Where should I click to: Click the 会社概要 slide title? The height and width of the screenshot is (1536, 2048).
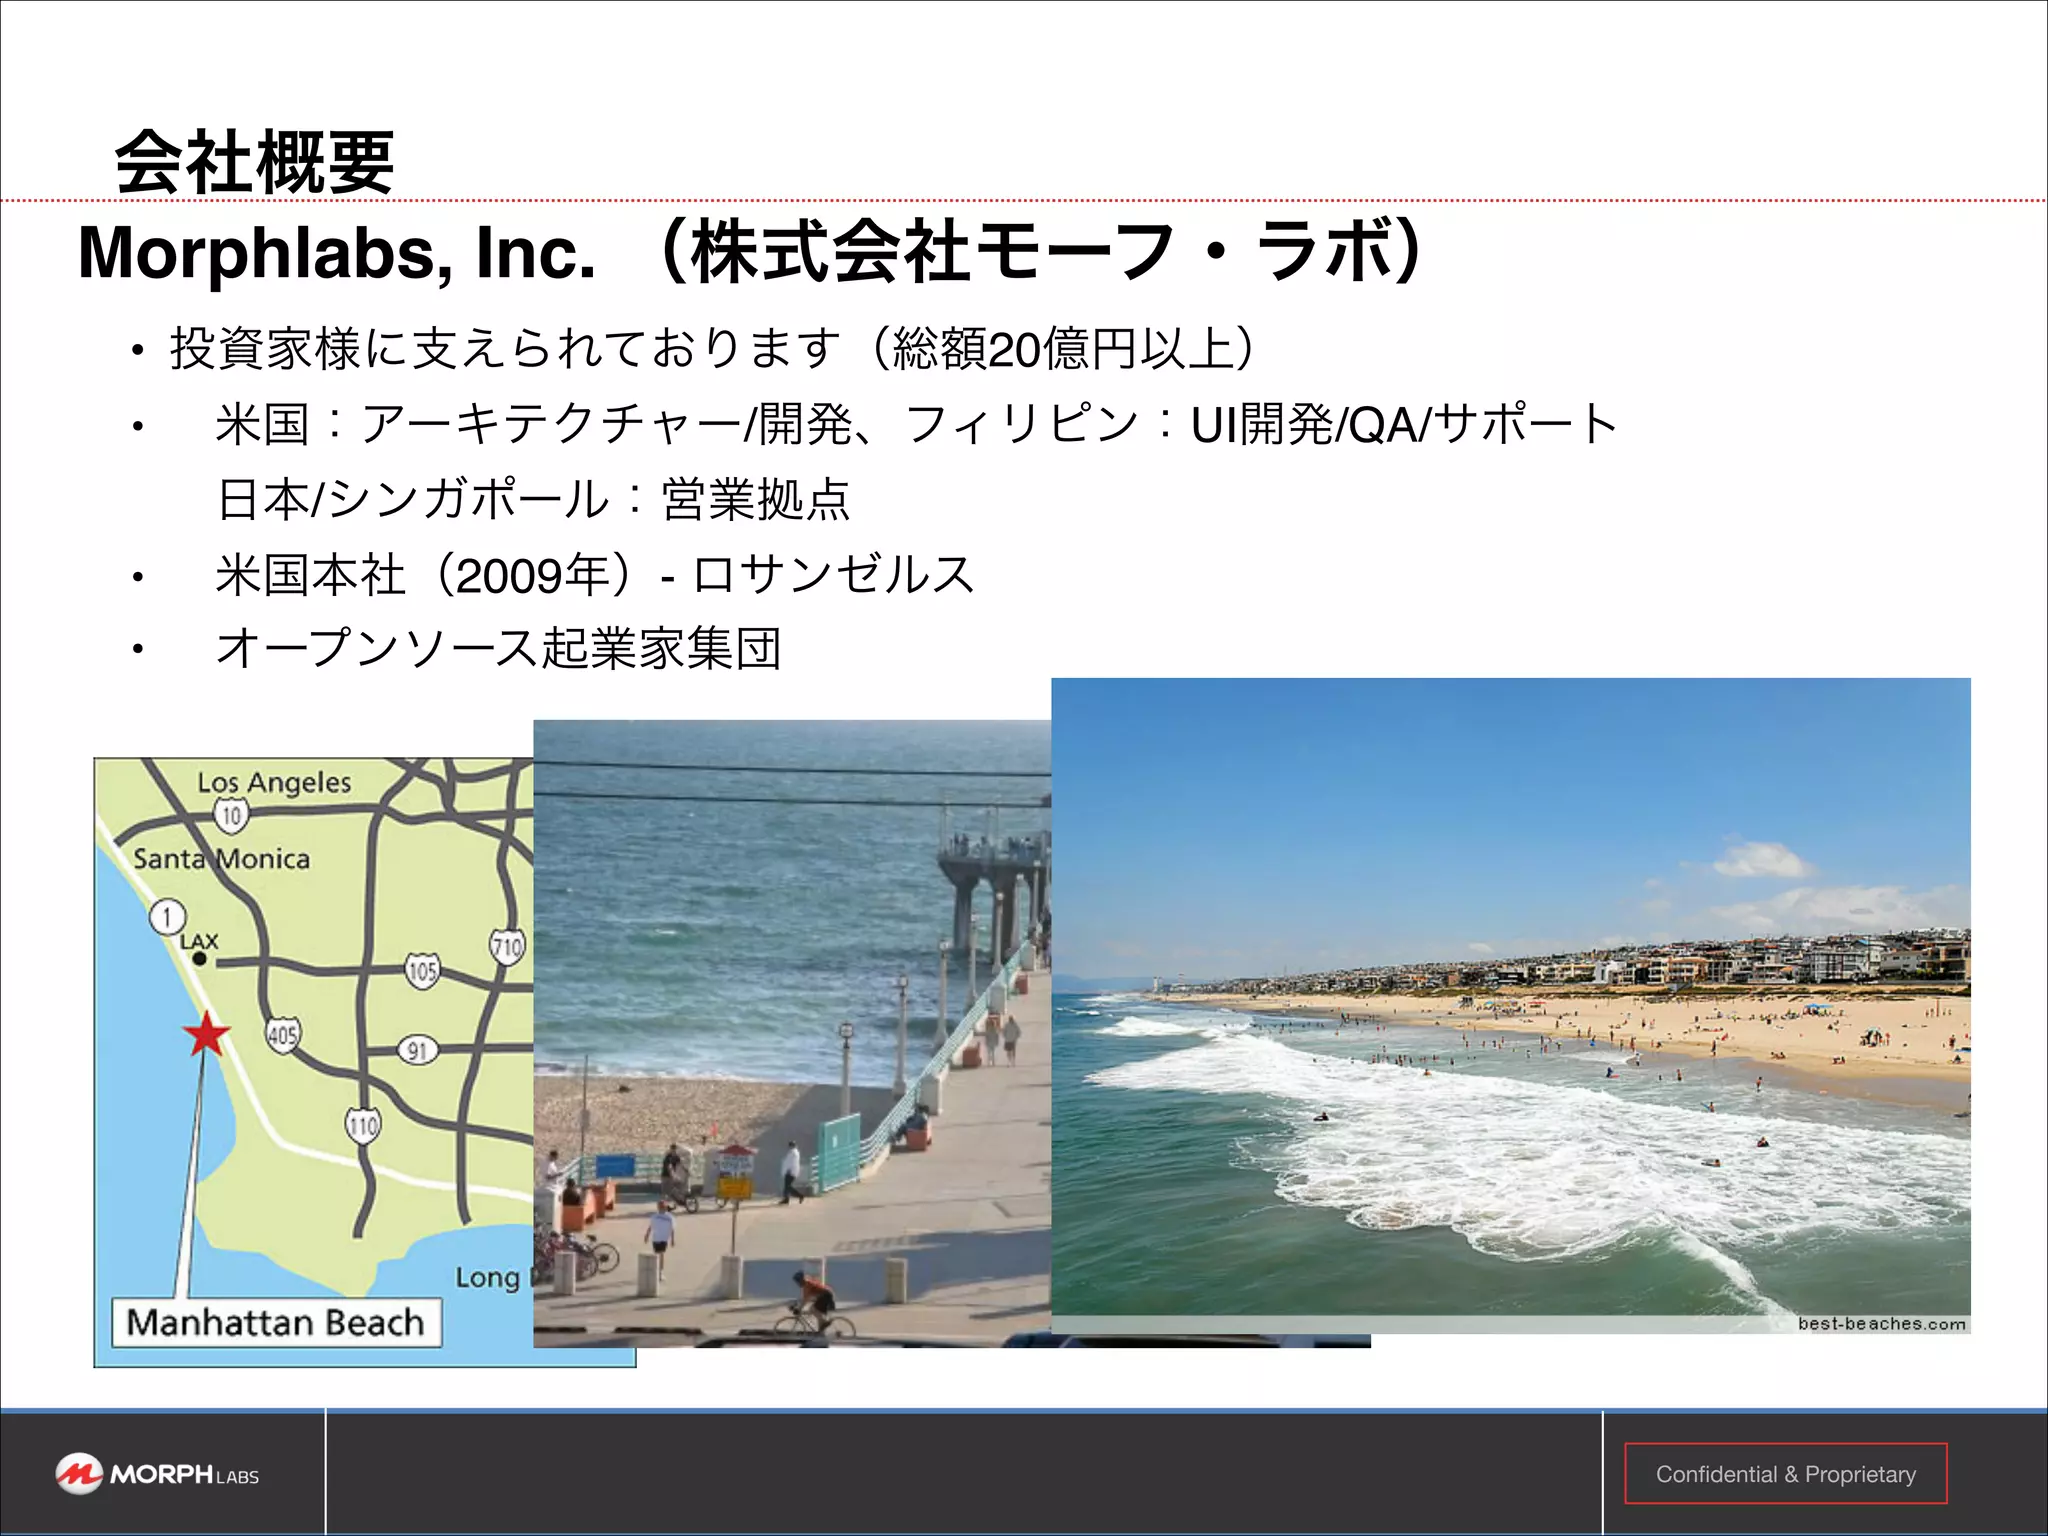pos(255,162)
